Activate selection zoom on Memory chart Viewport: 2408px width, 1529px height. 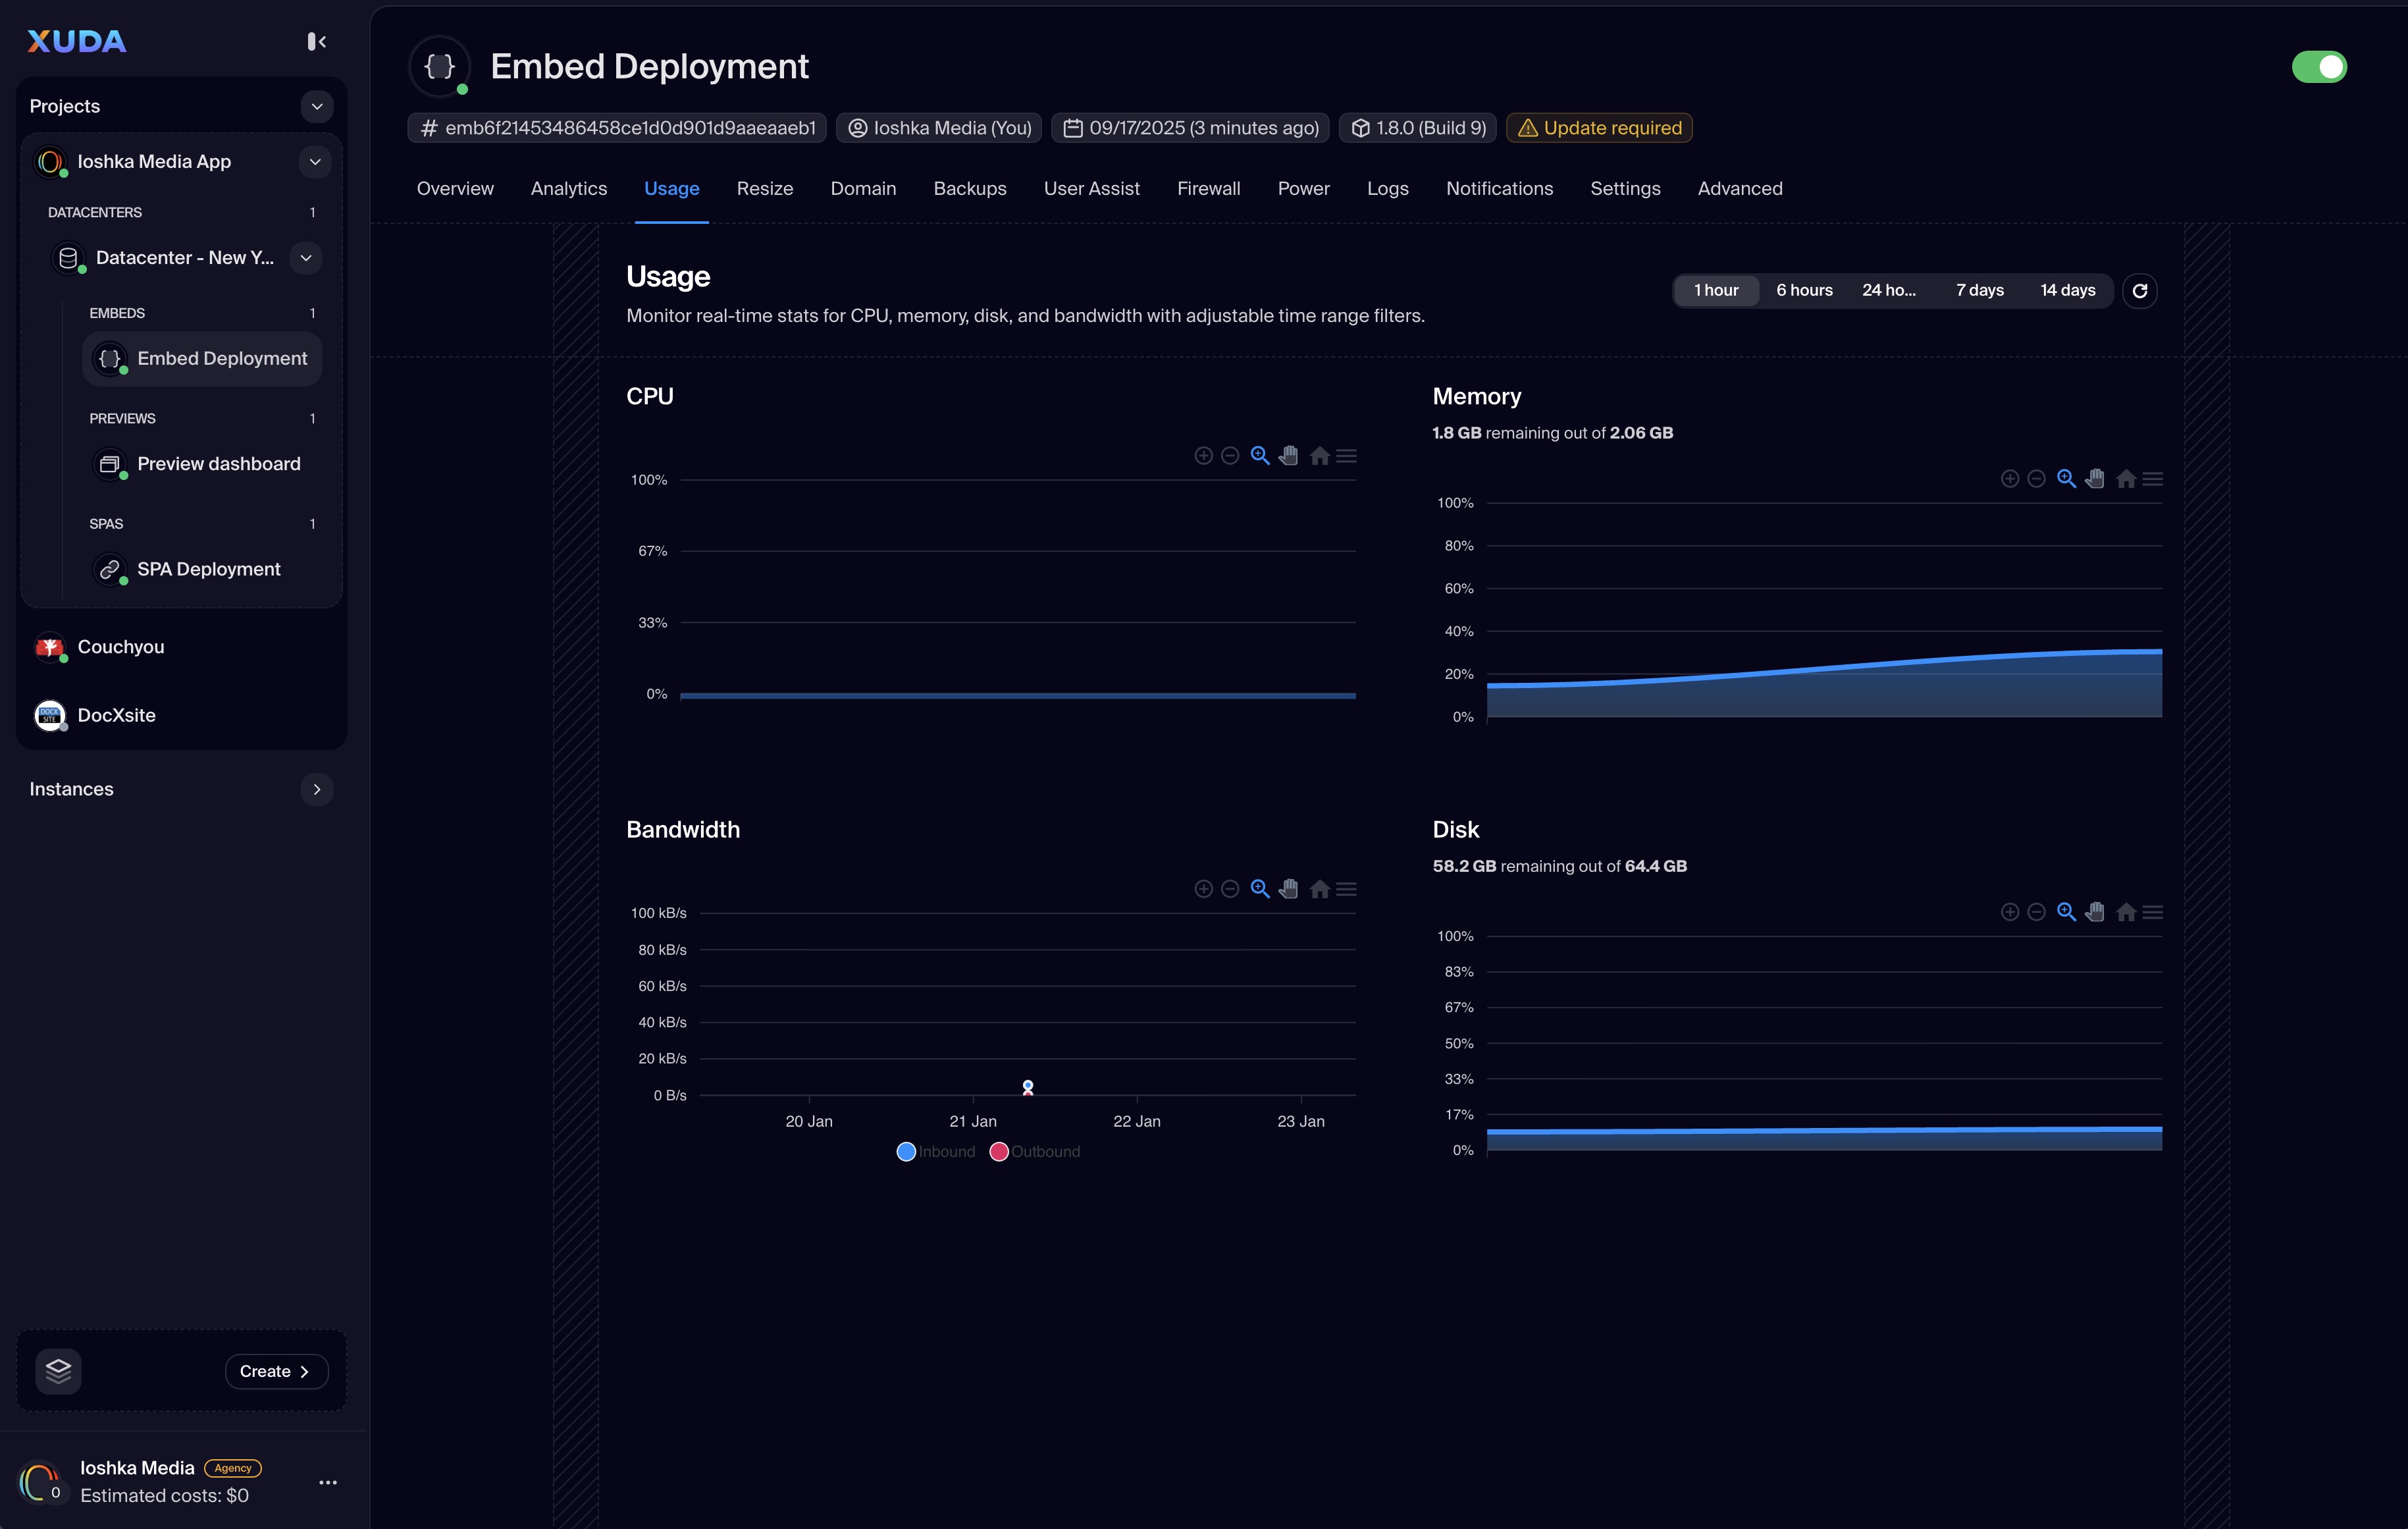click(x=2066, y=479)
